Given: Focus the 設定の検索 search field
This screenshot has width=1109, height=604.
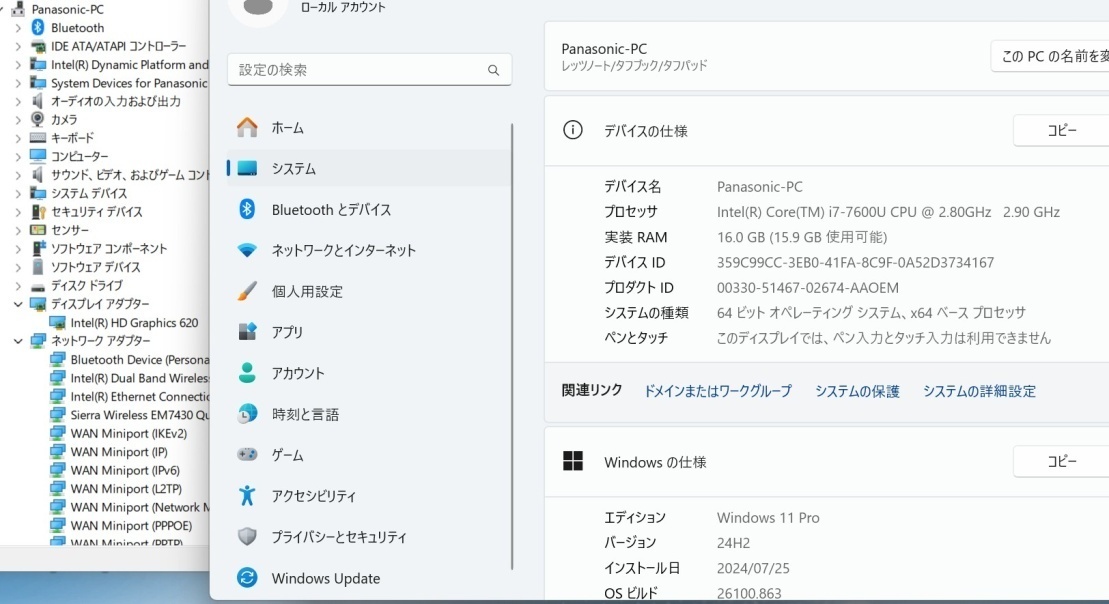Looking at the screenshot, I should pyautogui.click(x=369, y=70).
